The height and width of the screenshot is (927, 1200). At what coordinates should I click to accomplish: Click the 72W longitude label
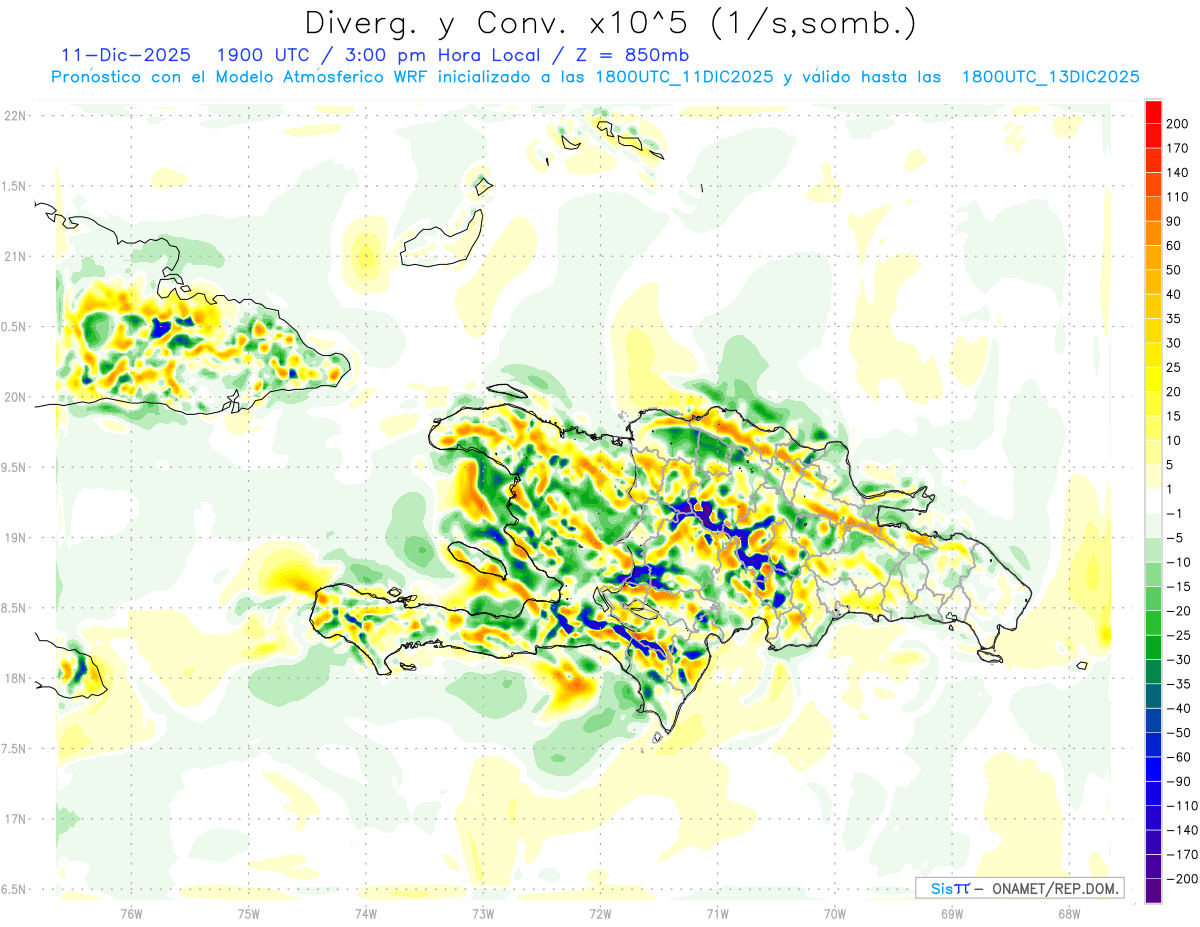coord(600,914)
